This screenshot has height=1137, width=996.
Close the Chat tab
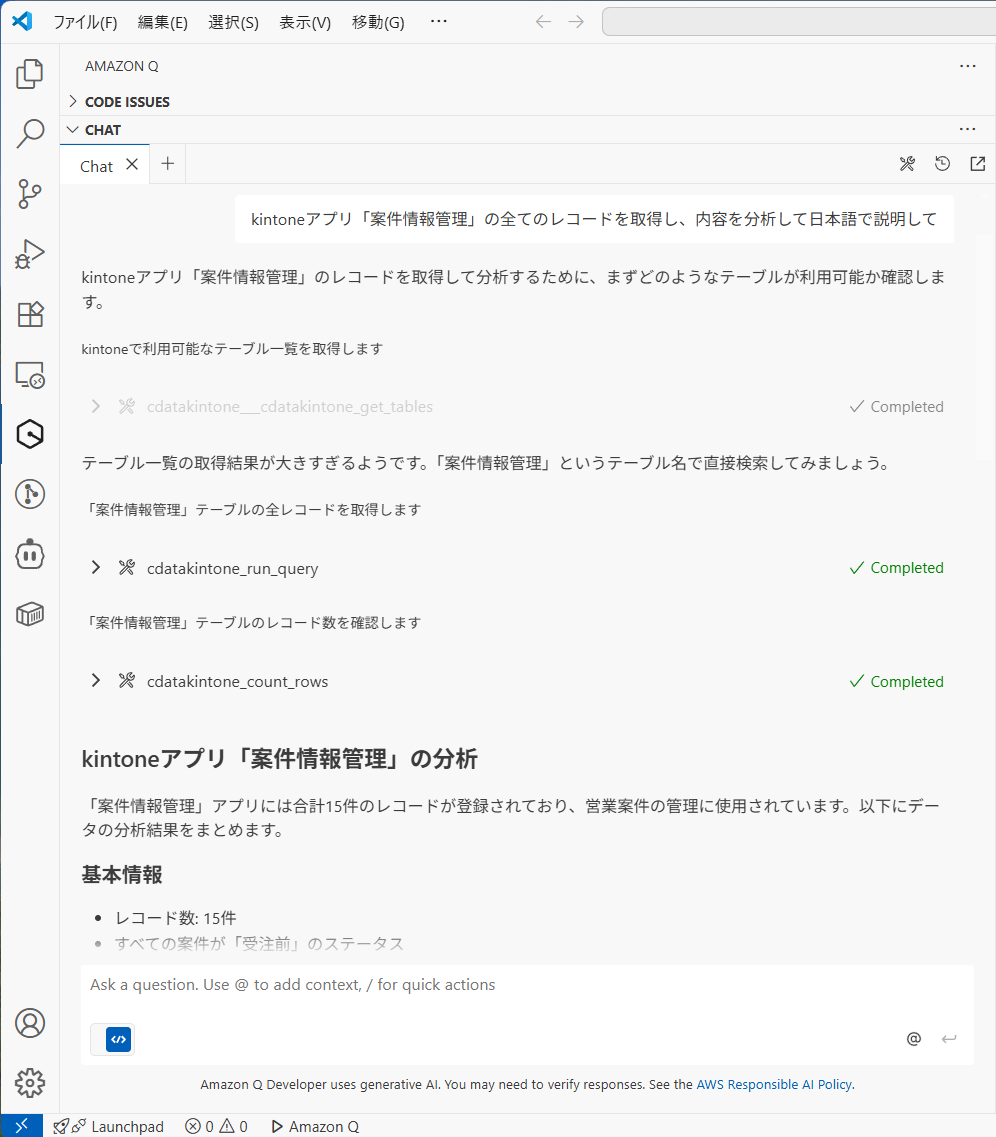tap(132, 165)
